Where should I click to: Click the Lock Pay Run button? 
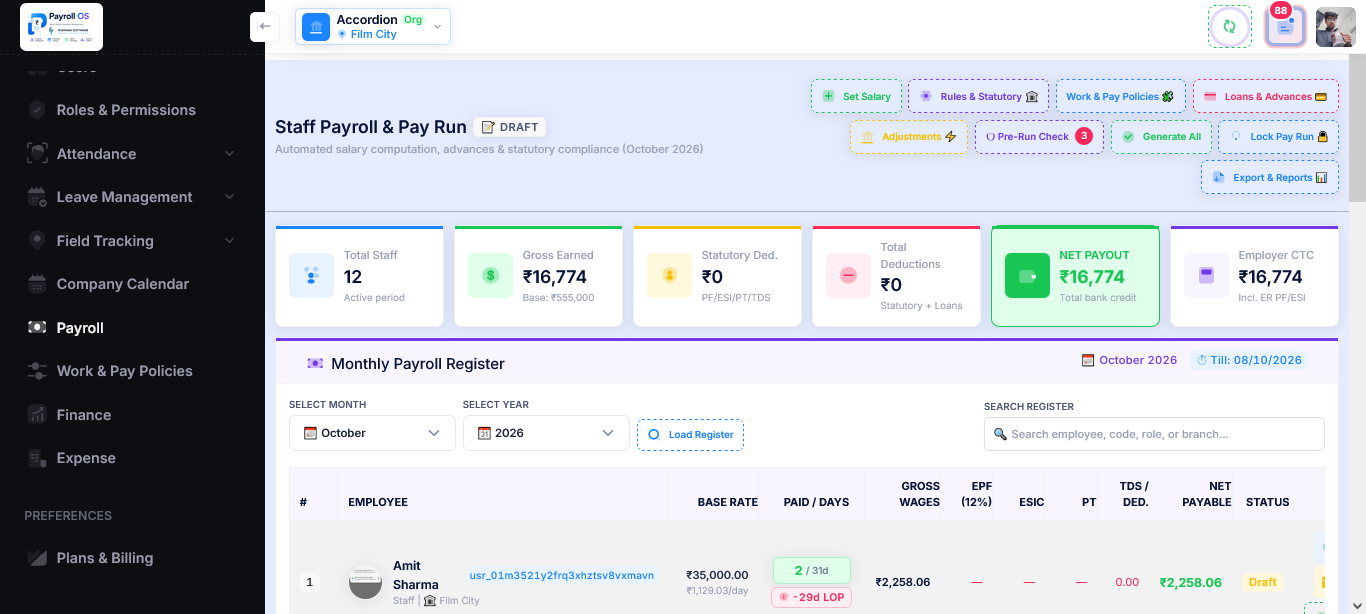pyautogui.click(x=1279, y=137)
